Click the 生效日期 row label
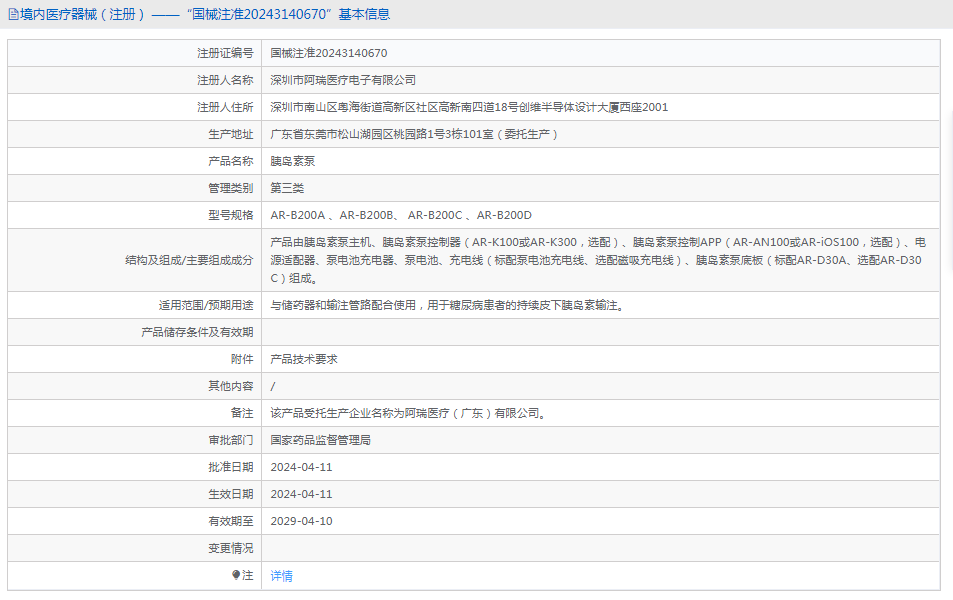This screenshot has width=953, height=600. coord(230,494)
